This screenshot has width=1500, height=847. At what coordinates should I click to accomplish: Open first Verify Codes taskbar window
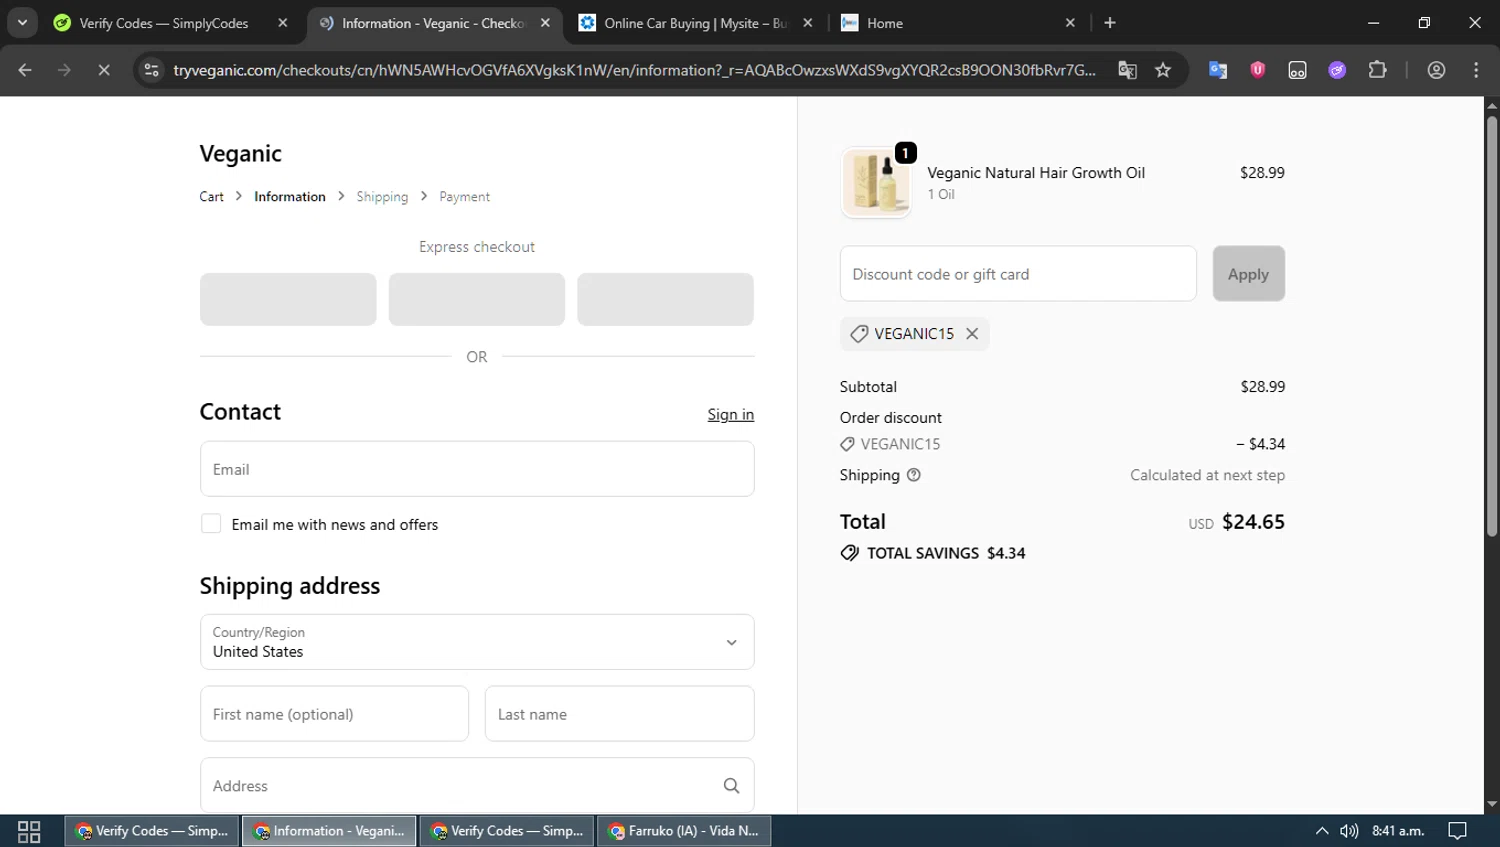pyautogui.click(x=152, y=831)
